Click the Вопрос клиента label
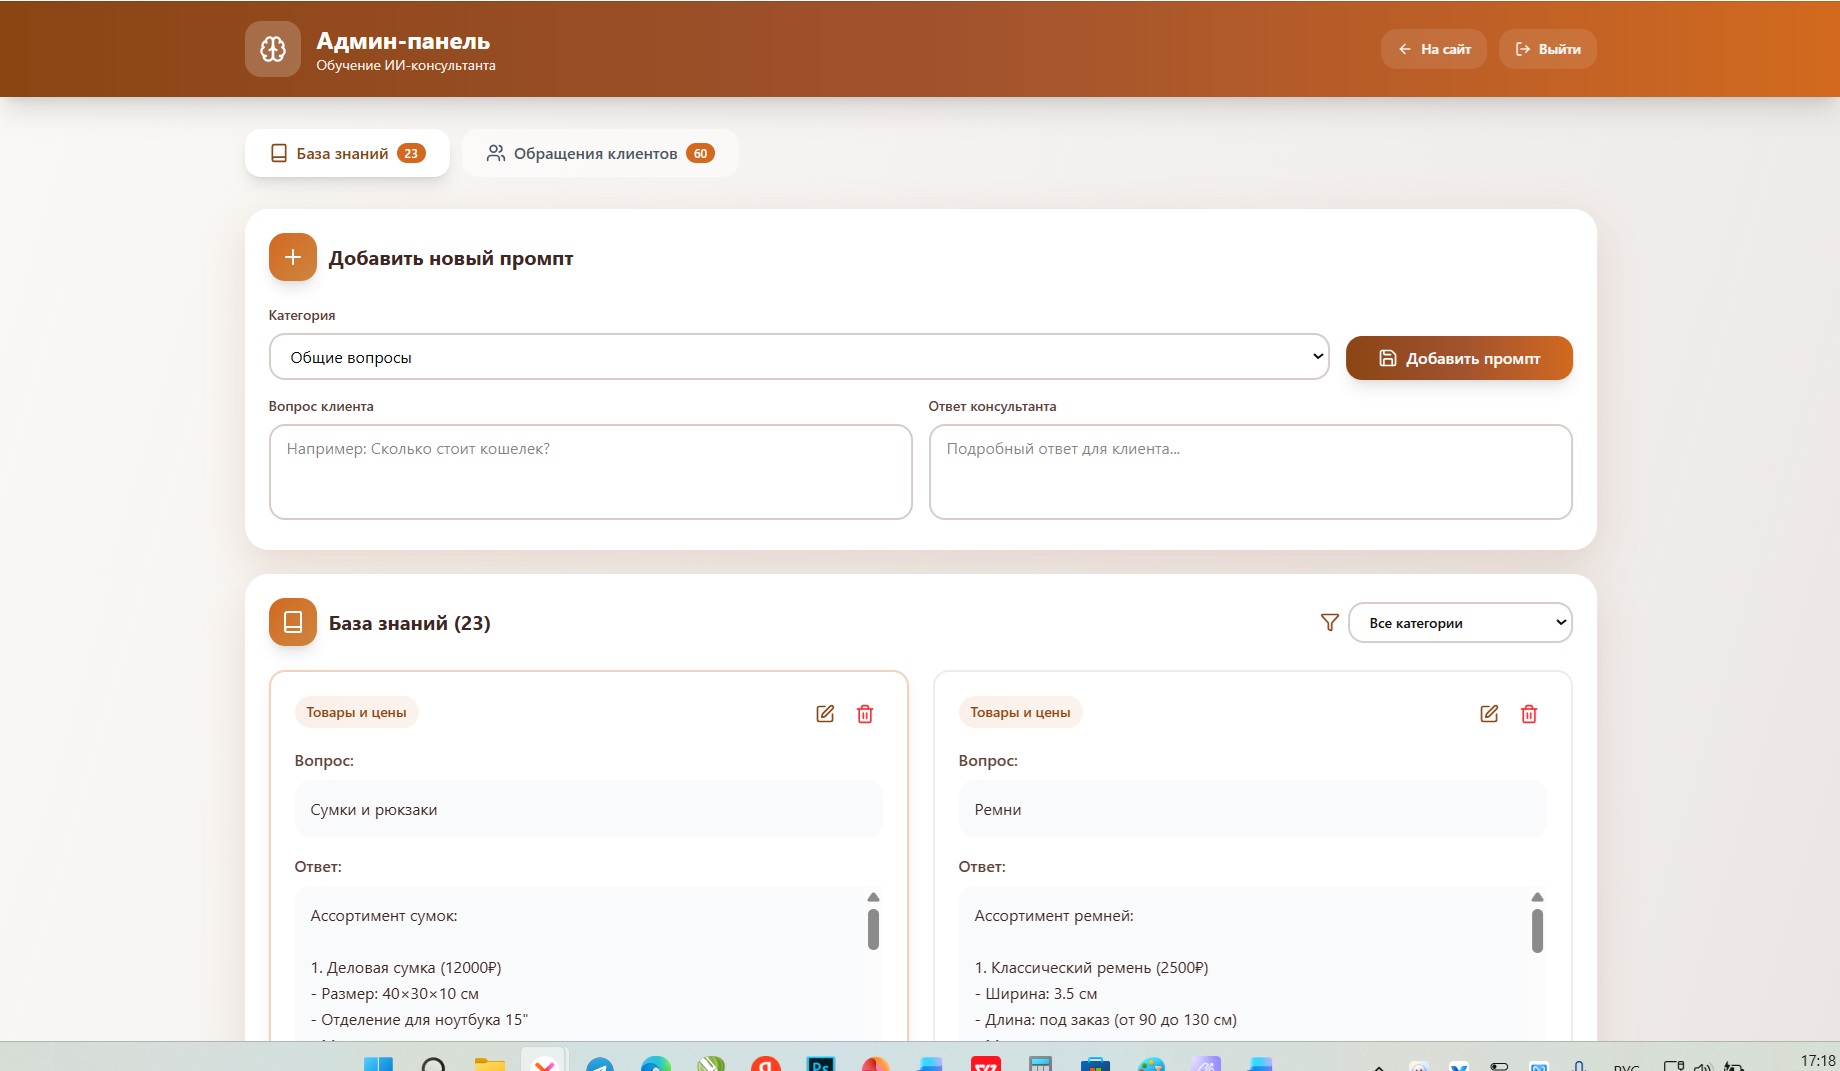The height and width of the screenshot is (1071, 1840). [321, 406]
